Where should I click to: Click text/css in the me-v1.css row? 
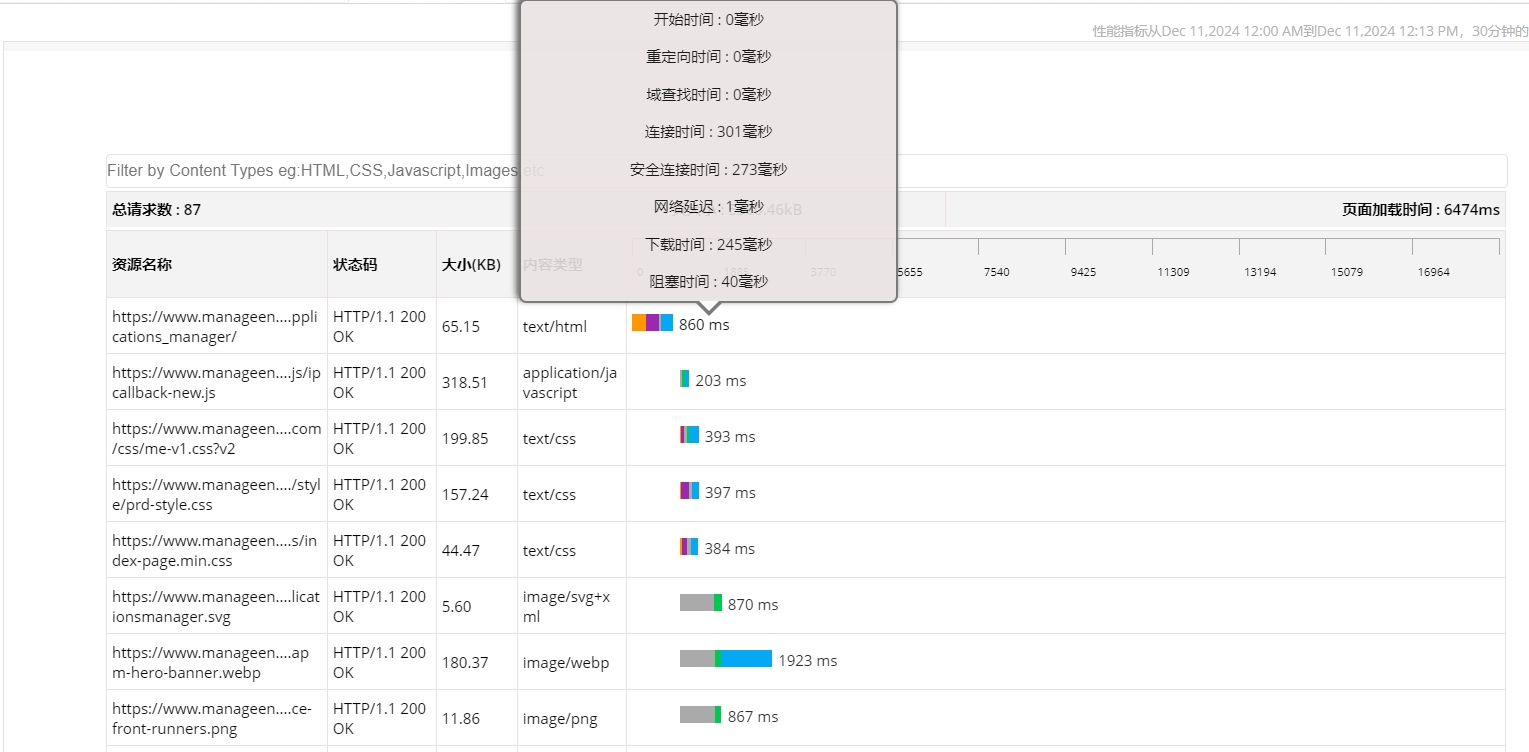(549, 438)
